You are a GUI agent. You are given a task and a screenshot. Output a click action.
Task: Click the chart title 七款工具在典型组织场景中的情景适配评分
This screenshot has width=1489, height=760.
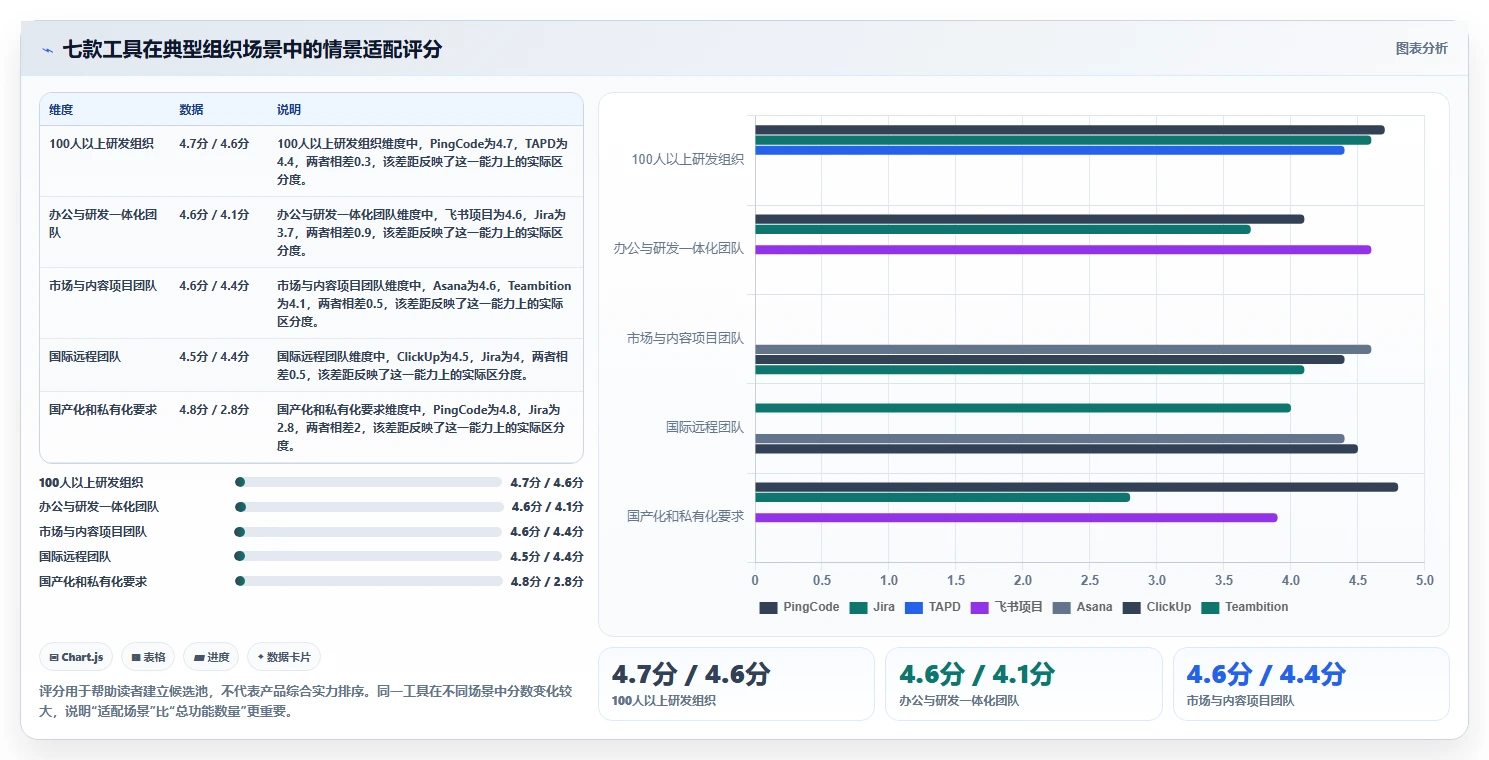[252, 49]
